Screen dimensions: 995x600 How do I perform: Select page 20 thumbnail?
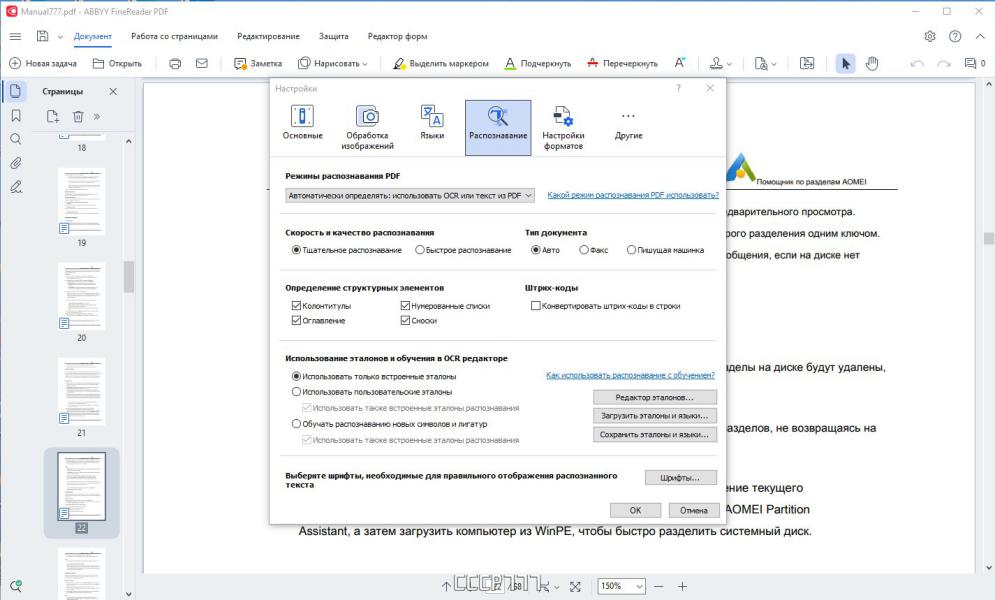pyautogui.click(x=81, y=297)
